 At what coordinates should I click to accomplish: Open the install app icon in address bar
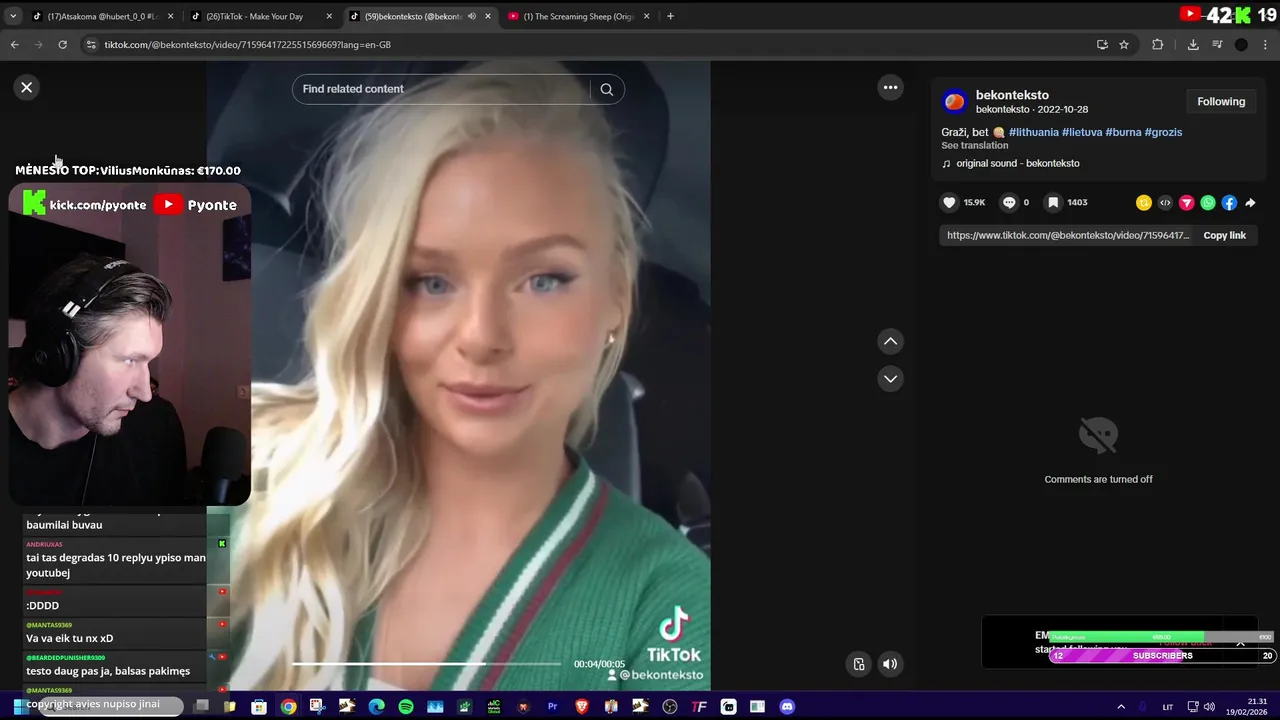coord(1102,45)
